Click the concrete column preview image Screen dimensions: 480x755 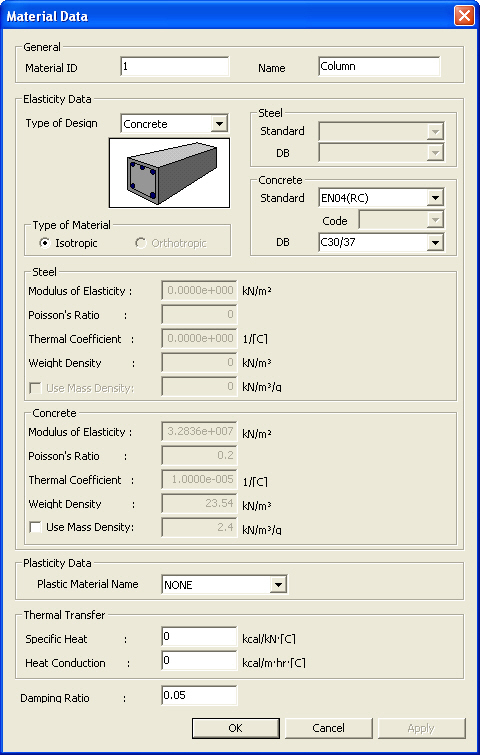169,173
